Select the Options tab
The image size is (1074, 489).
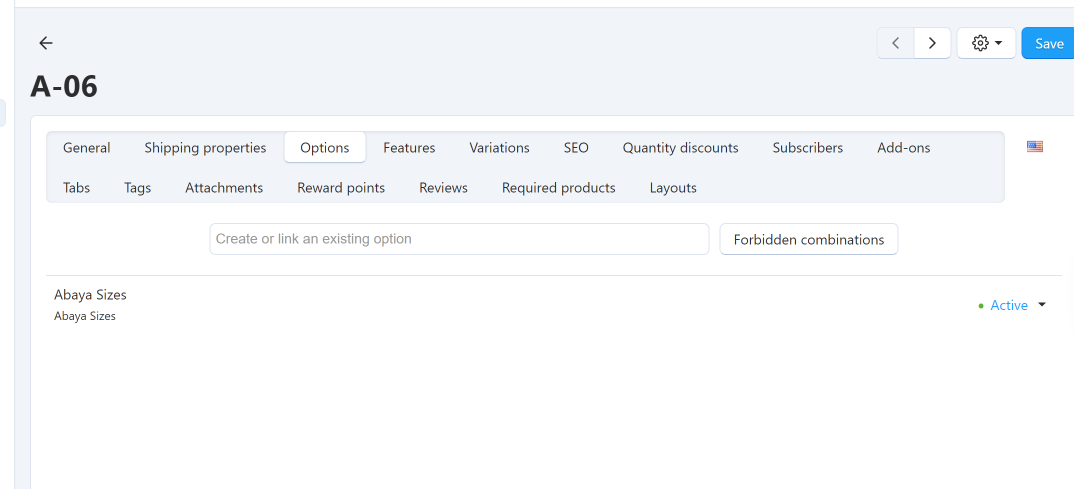[x=325, y=148]
